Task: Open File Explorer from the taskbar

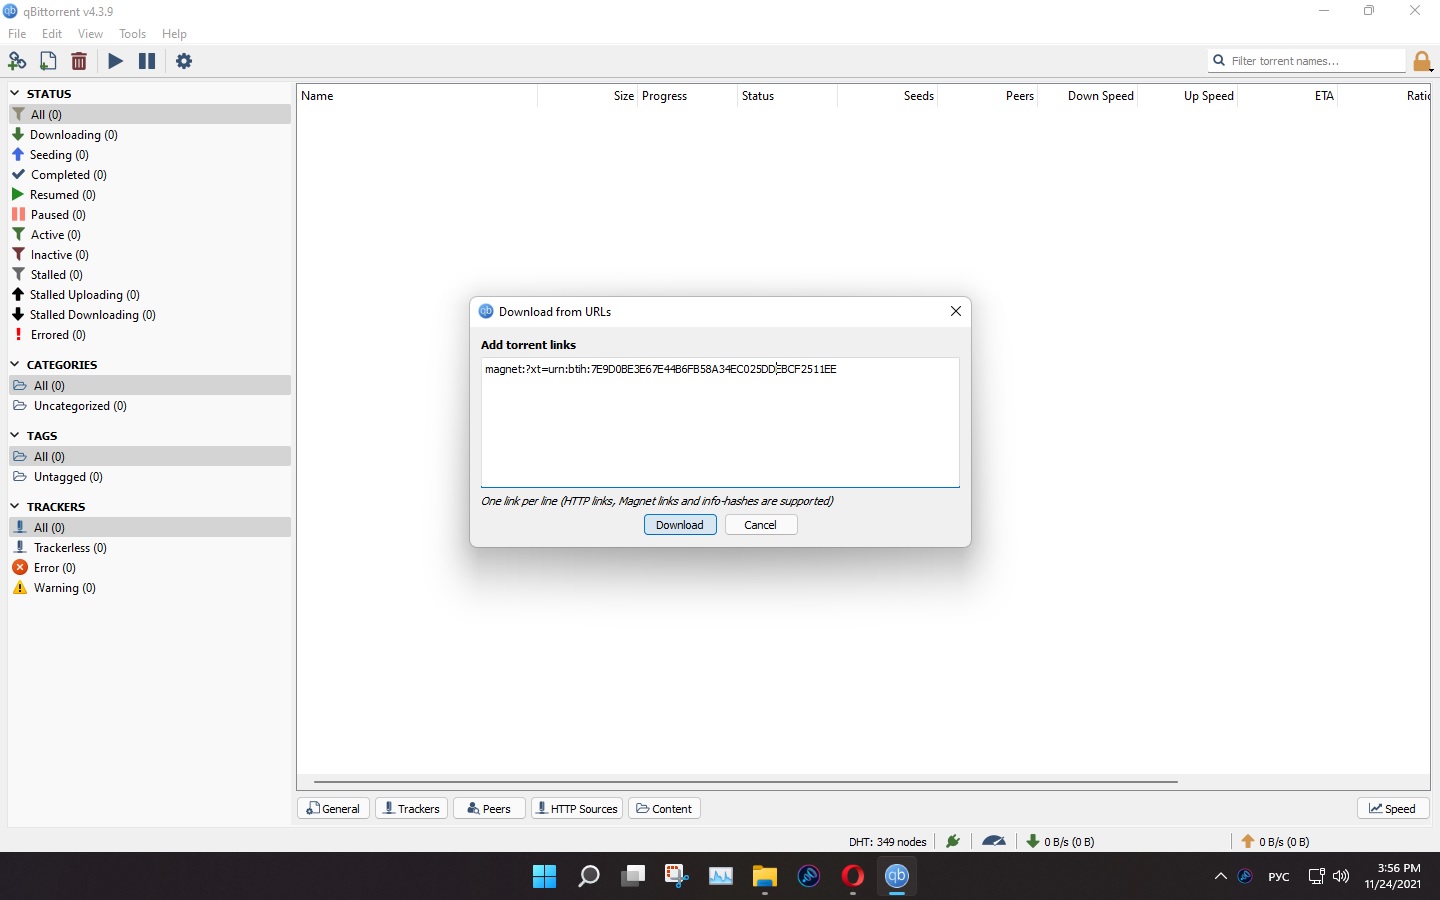Action: click(765, 876)
